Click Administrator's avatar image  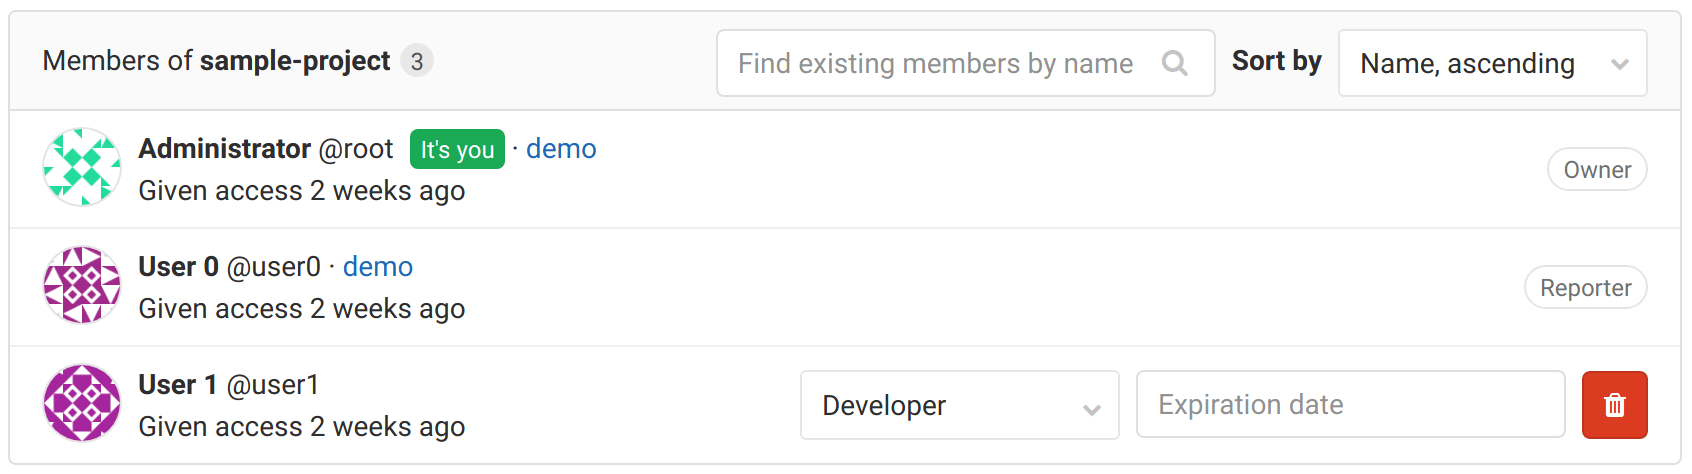point(82,167)
